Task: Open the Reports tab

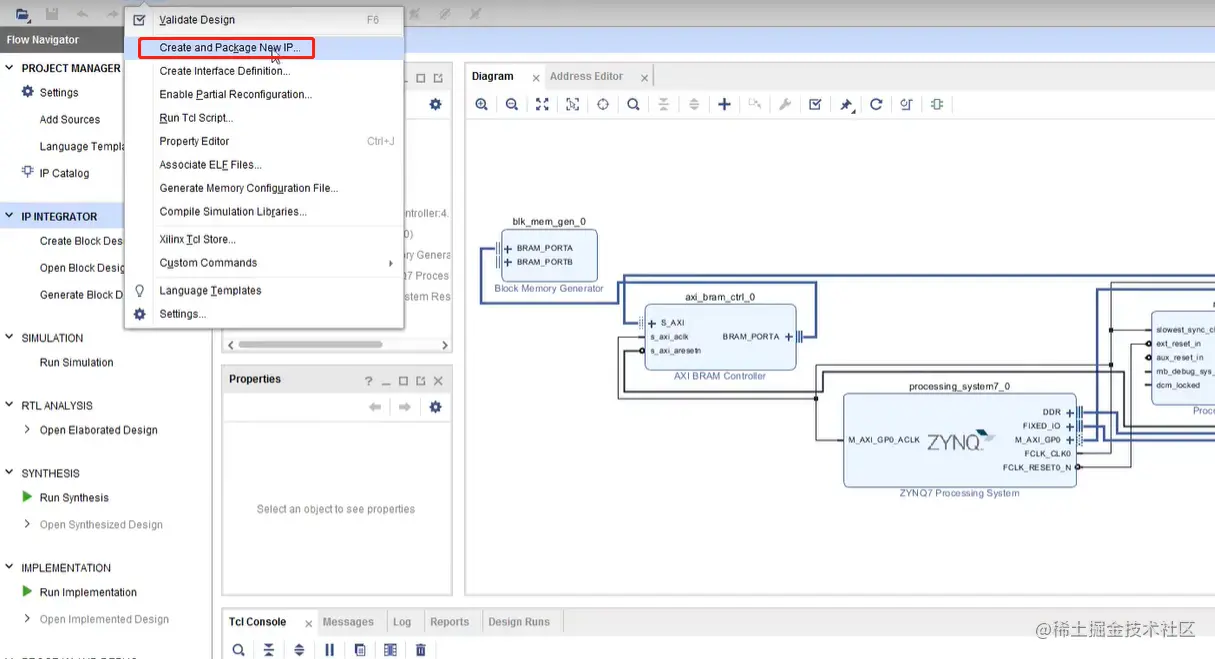Action: [x=449, y=622]
